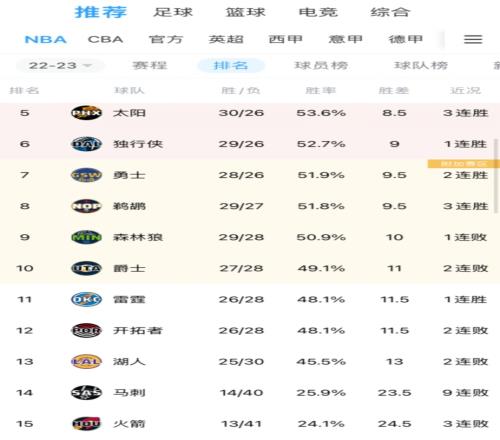Click the 近况 column header

(x=465, y=90)
